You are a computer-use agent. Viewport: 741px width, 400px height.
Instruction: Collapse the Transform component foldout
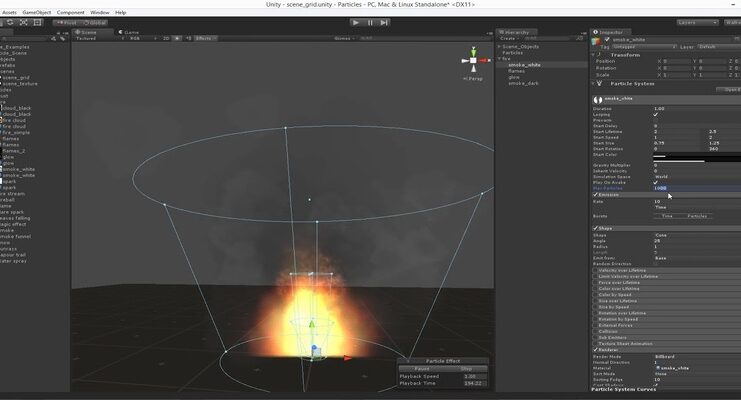coord(594,55)
